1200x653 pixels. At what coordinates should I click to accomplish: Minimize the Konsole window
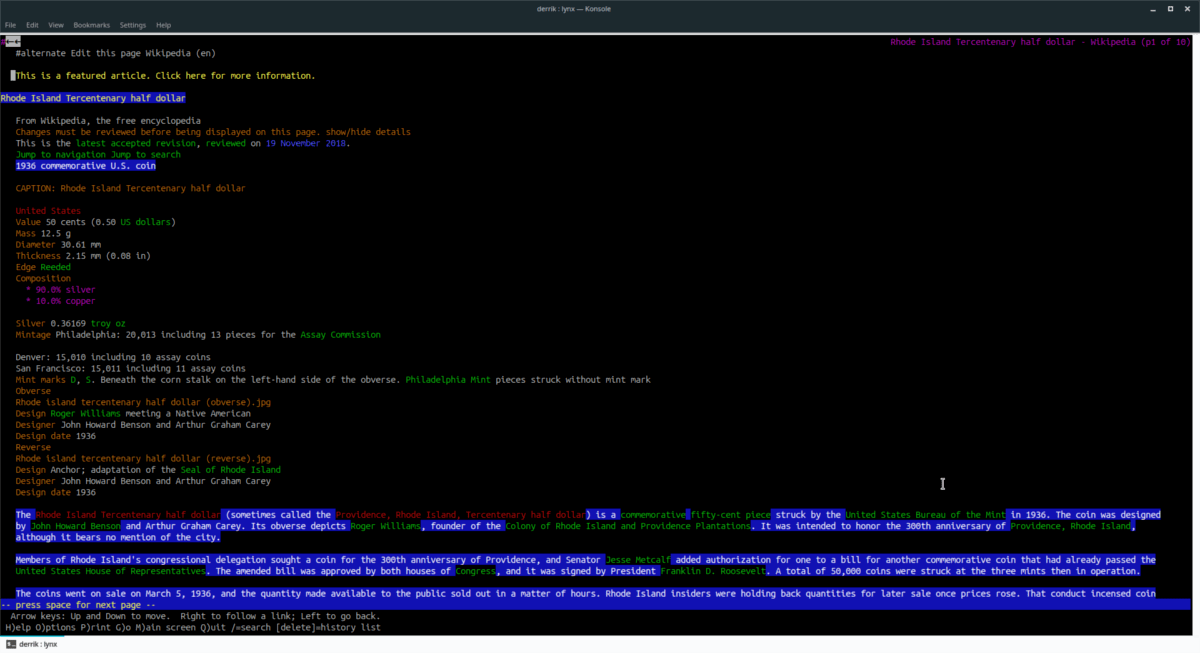[x=1155, y=9]
